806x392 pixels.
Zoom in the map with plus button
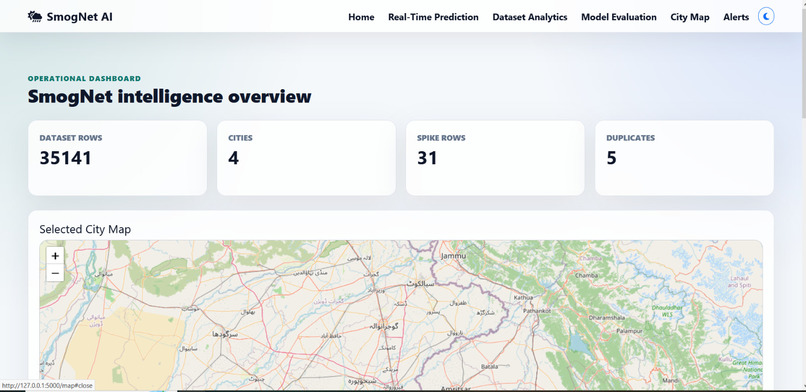[55, 255]
